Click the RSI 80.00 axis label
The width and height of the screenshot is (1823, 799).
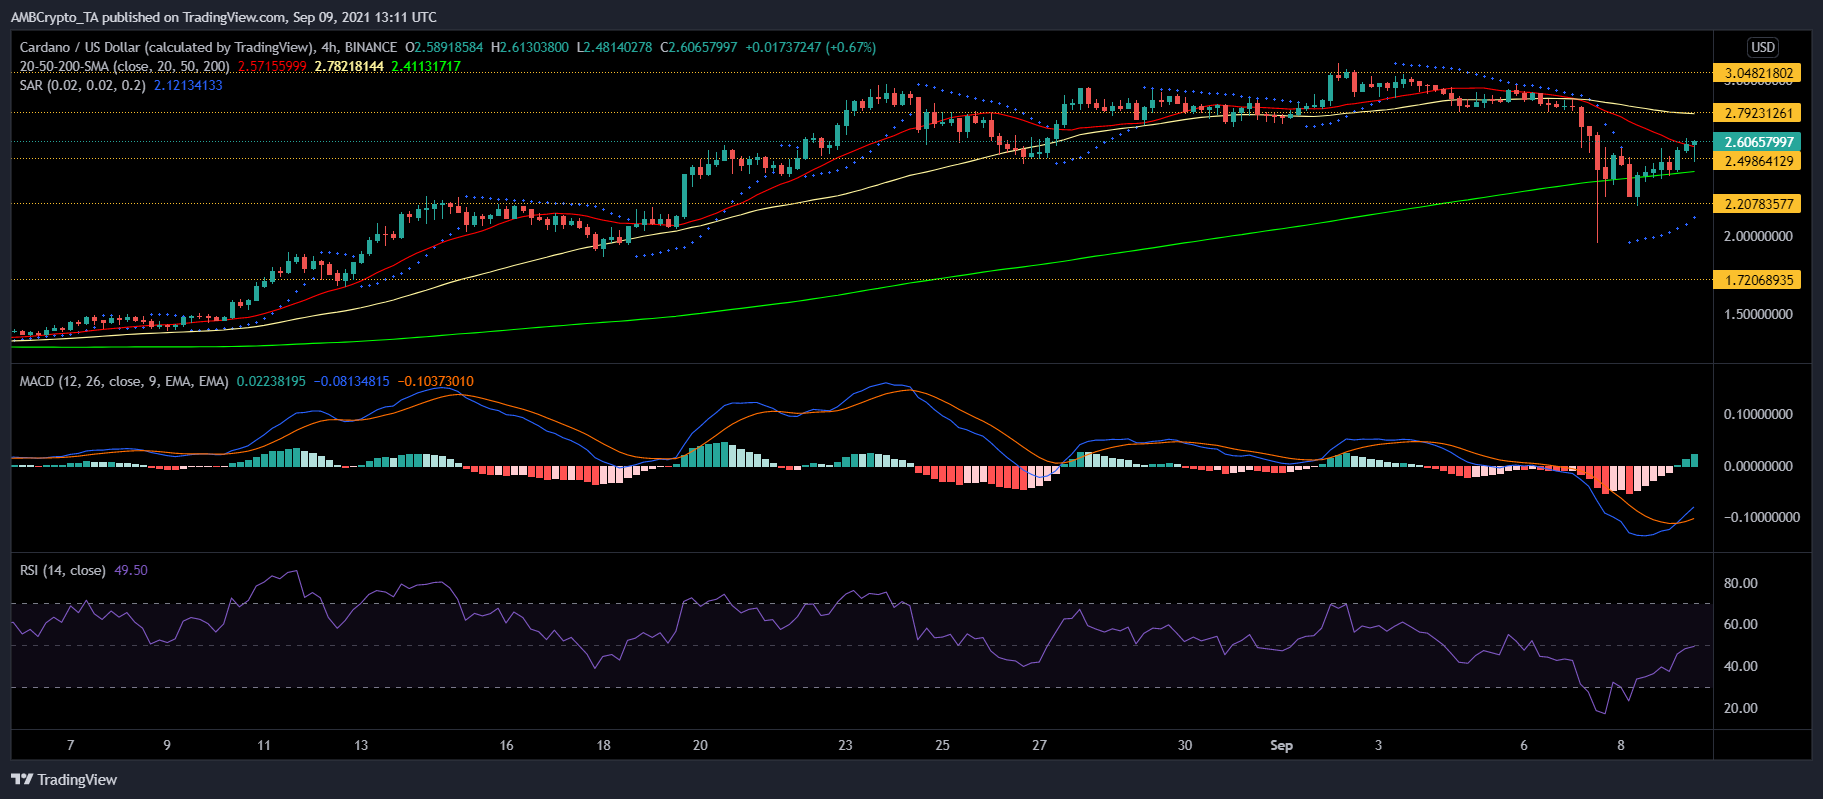click(1741, 583)
